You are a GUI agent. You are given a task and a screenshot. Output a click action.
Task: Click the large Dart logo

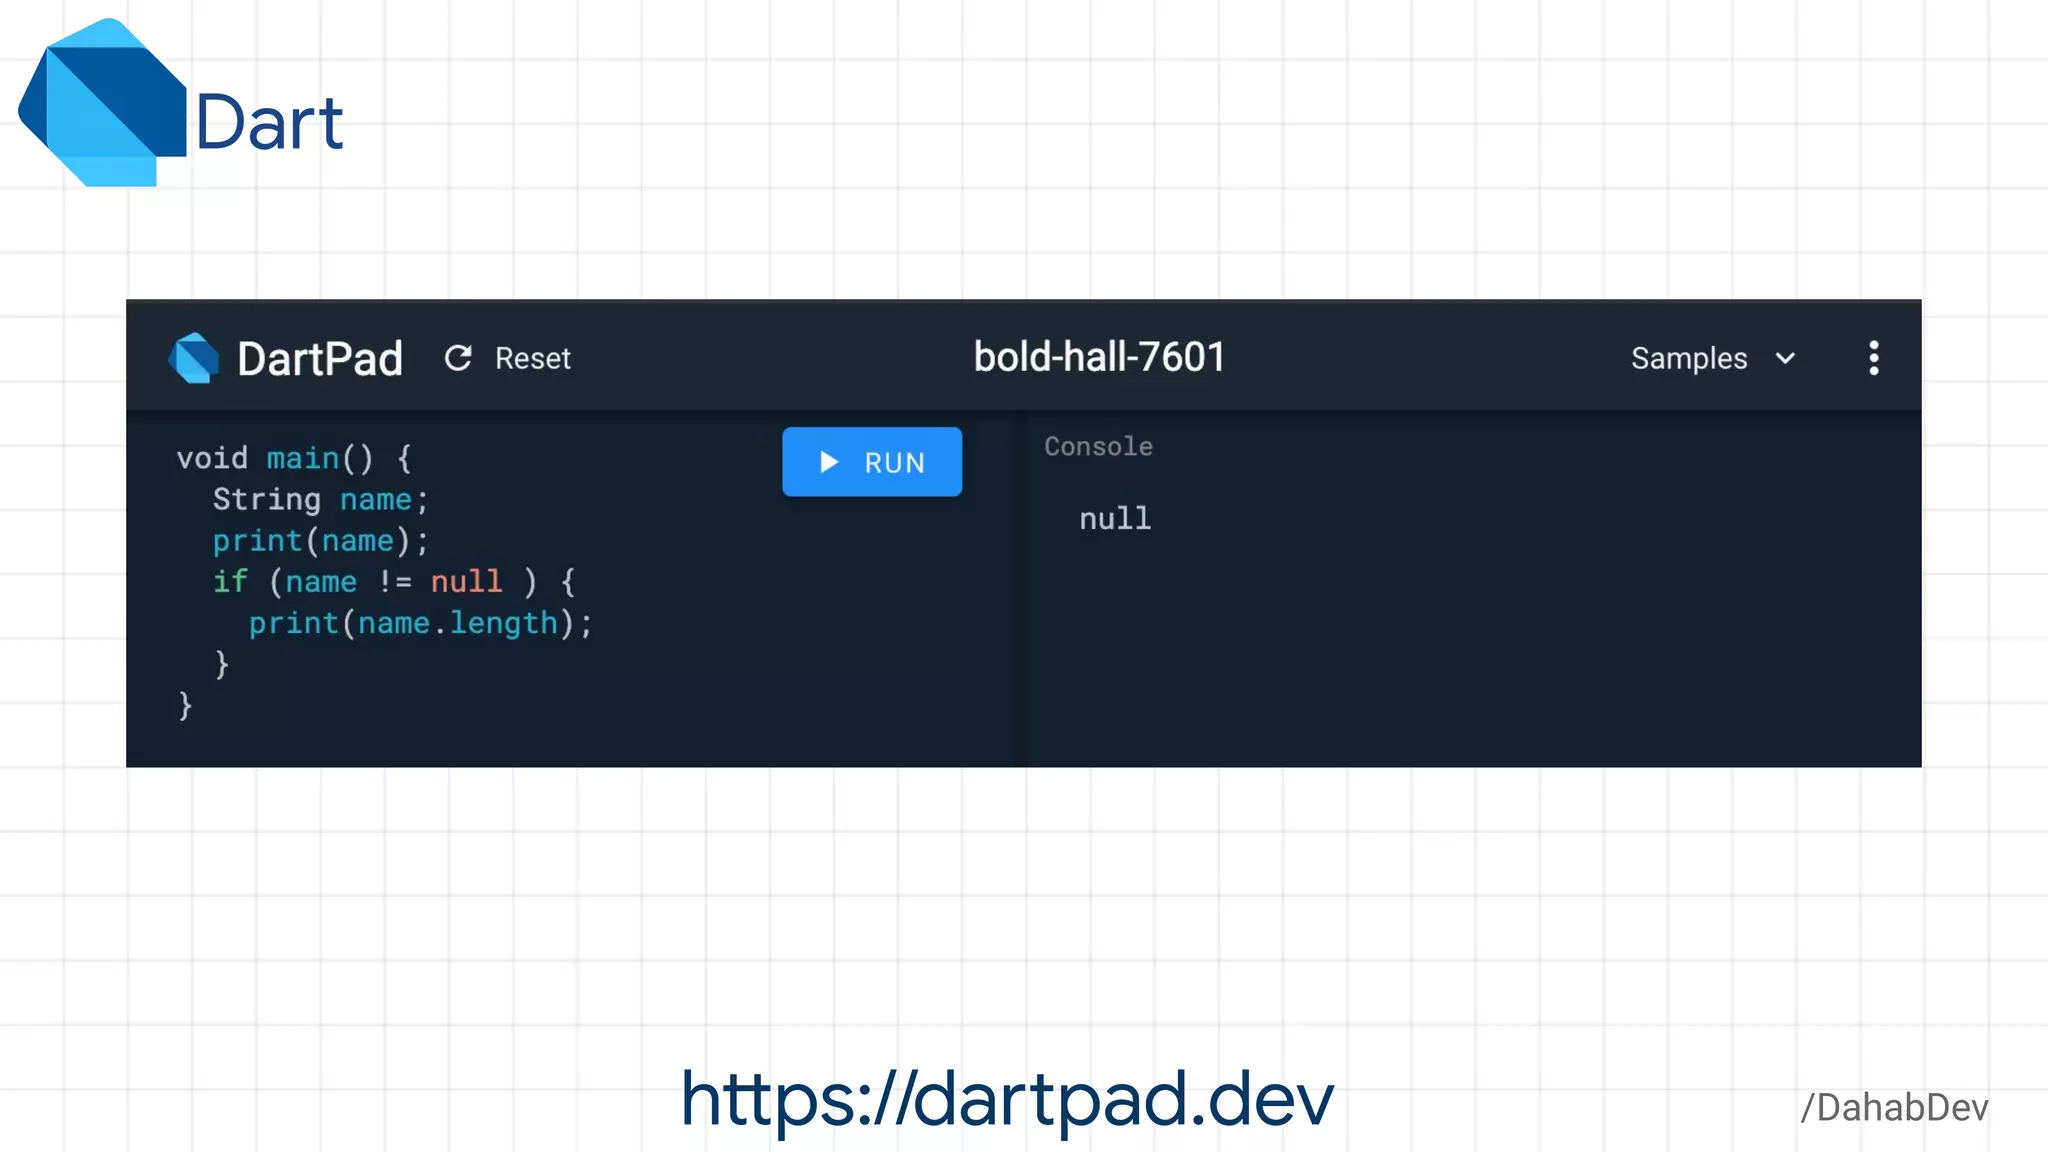102,102
